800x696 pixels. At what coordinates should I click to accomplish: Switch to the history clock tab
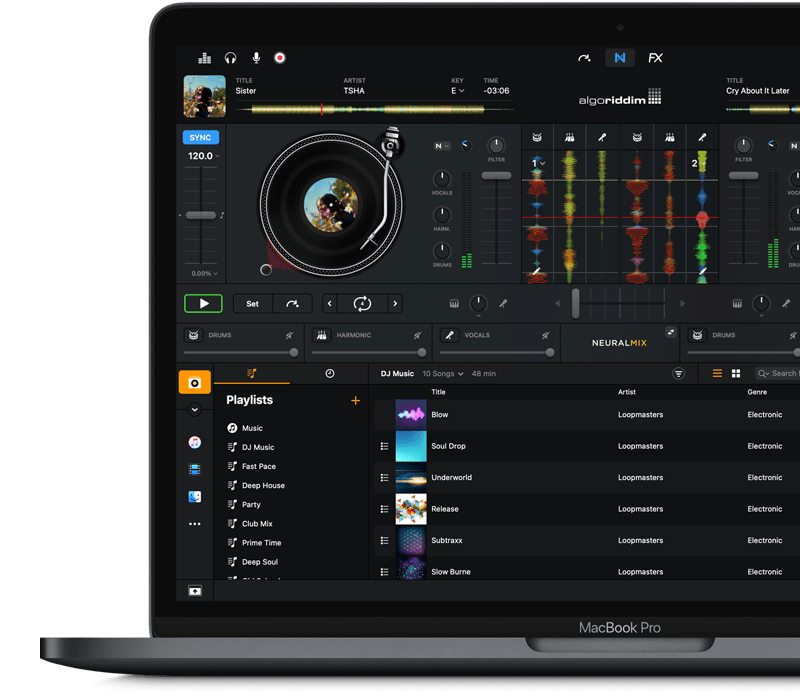330,373
